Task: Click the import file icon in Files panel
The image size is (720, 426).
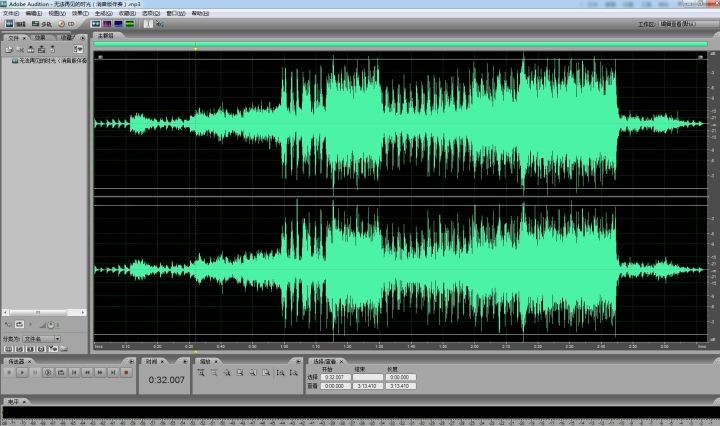Action: coord(9,48)
